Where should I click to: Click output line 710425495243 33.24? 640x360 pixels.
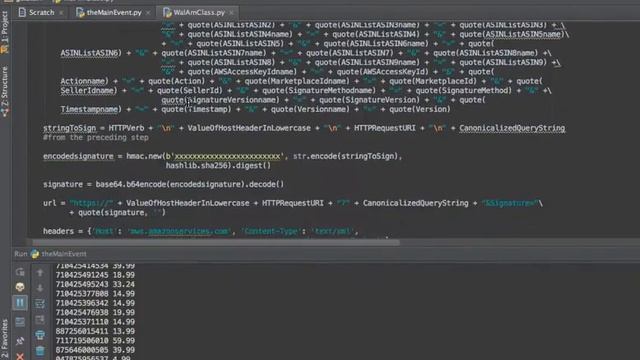95,284
